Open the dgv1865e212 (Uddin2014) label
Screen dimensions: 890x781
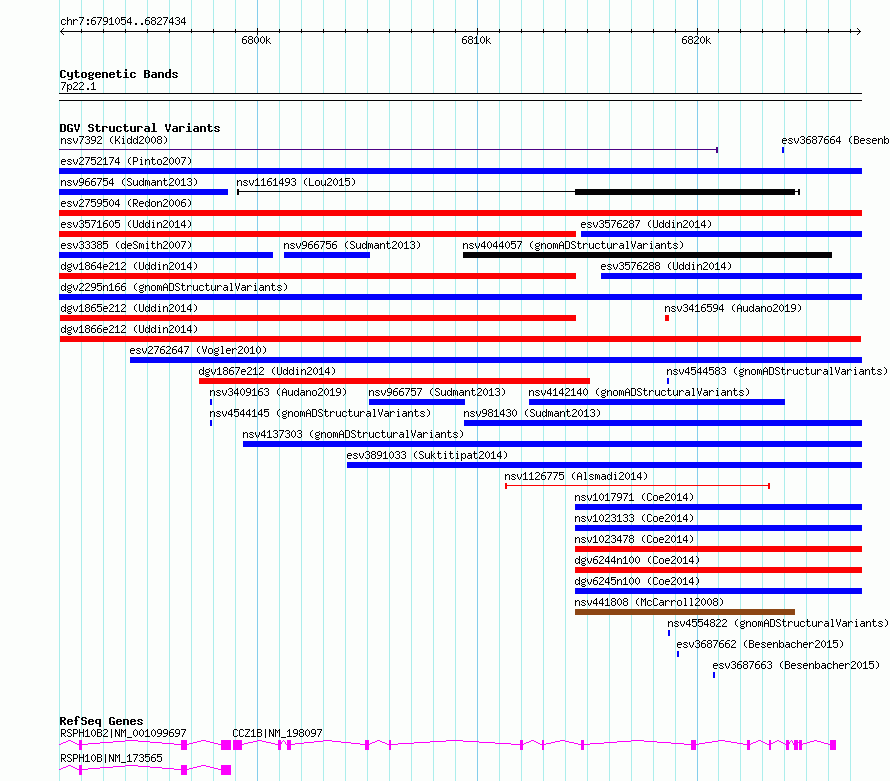point(129,308)
